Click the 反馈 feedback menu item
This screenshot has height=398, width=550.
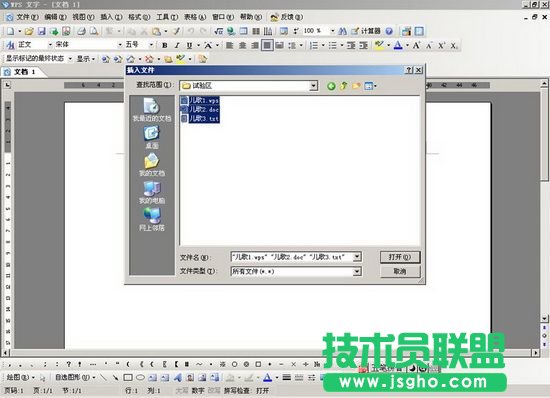[x=287, y=17]
